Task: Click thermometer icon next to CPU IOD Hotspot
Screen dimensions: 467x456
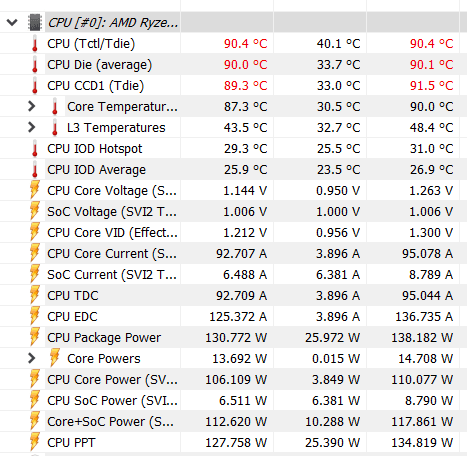Action: (35, 149)
